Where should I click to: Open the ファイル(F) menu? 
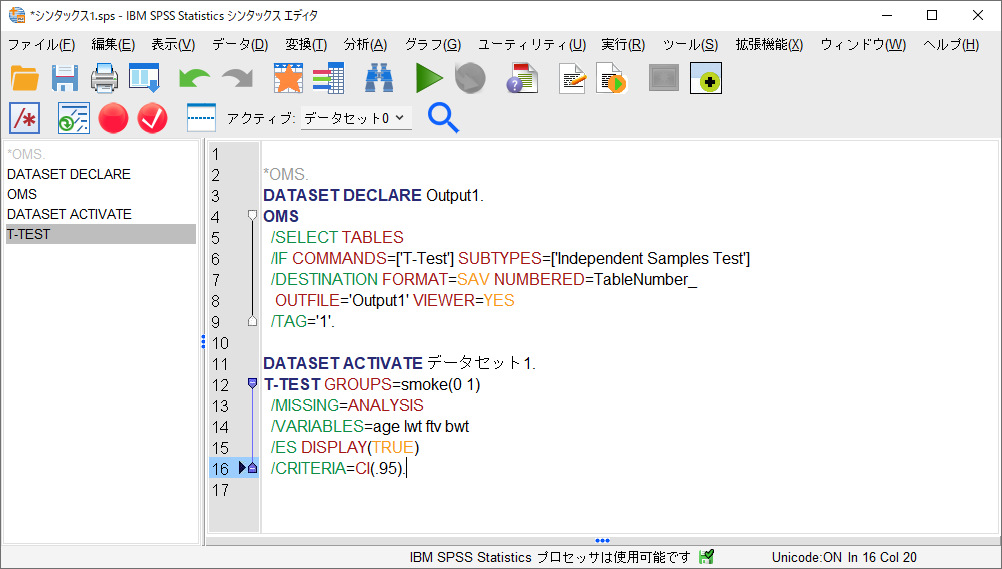point(42,45)
